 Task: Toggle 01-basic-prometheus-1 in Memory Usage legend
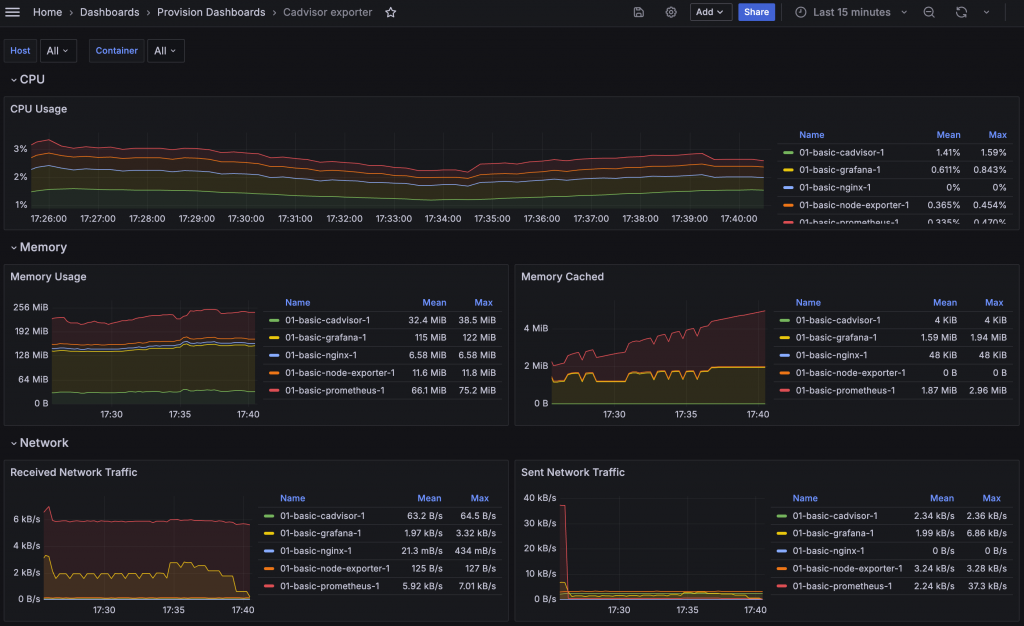pos(334,390)
